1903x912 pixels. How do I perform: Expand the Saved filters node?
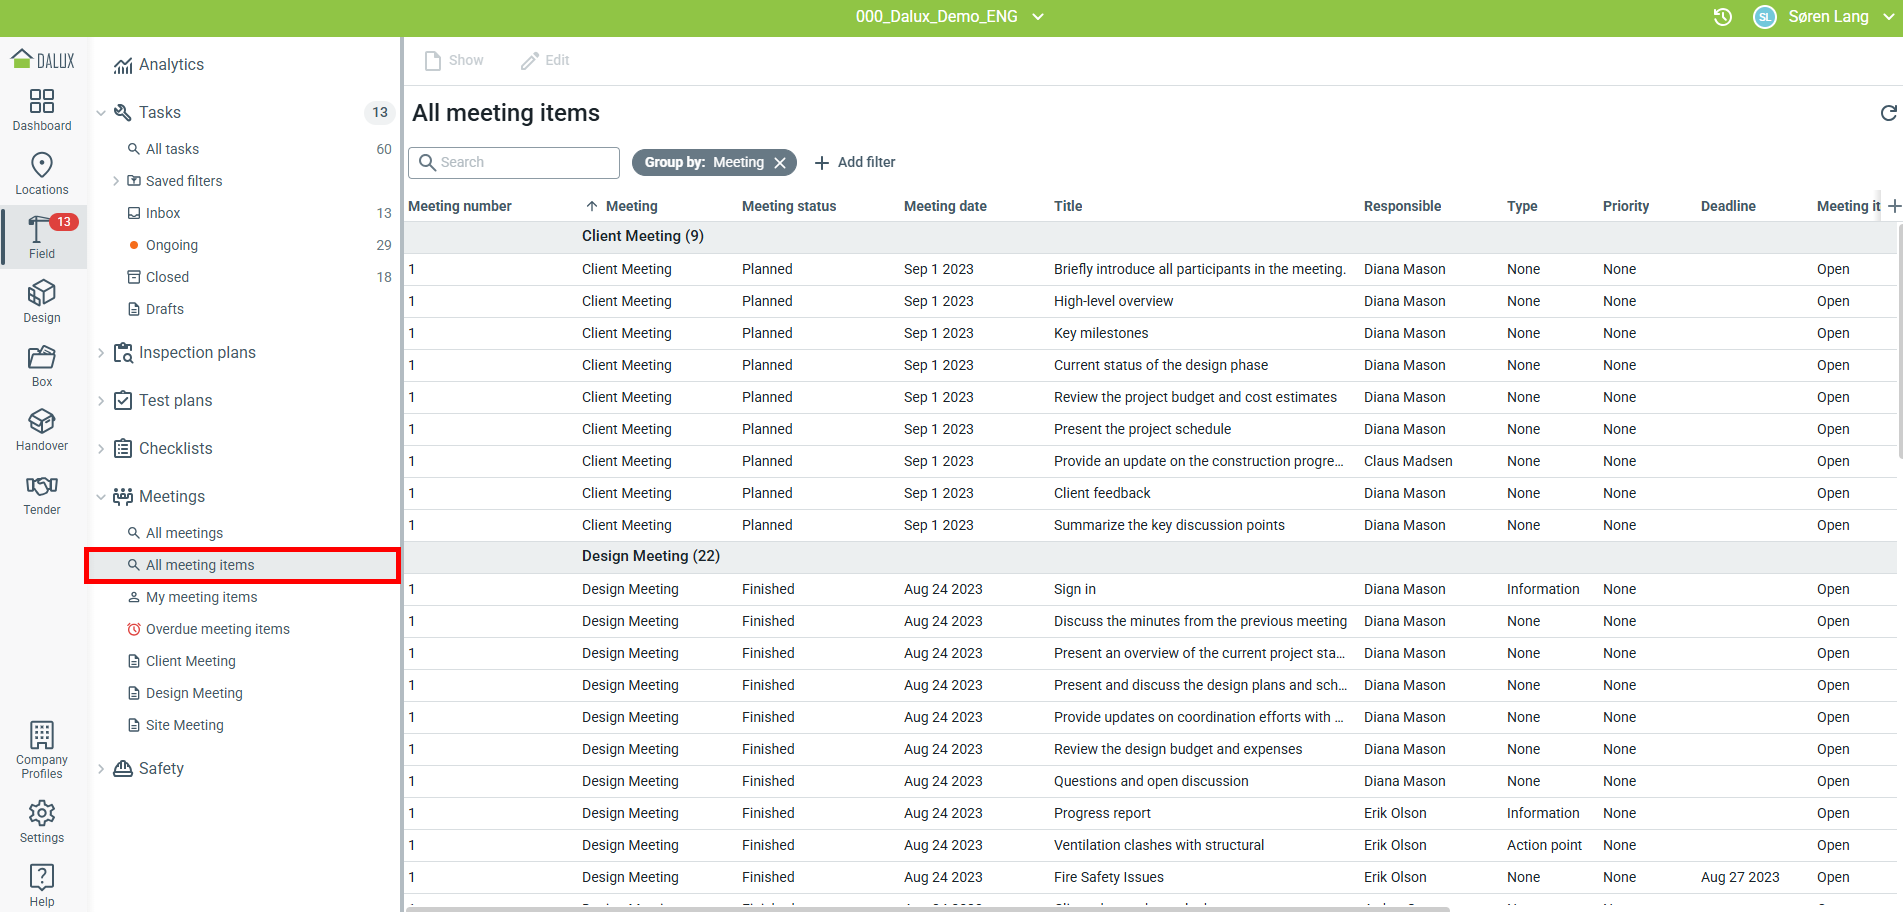116,181
